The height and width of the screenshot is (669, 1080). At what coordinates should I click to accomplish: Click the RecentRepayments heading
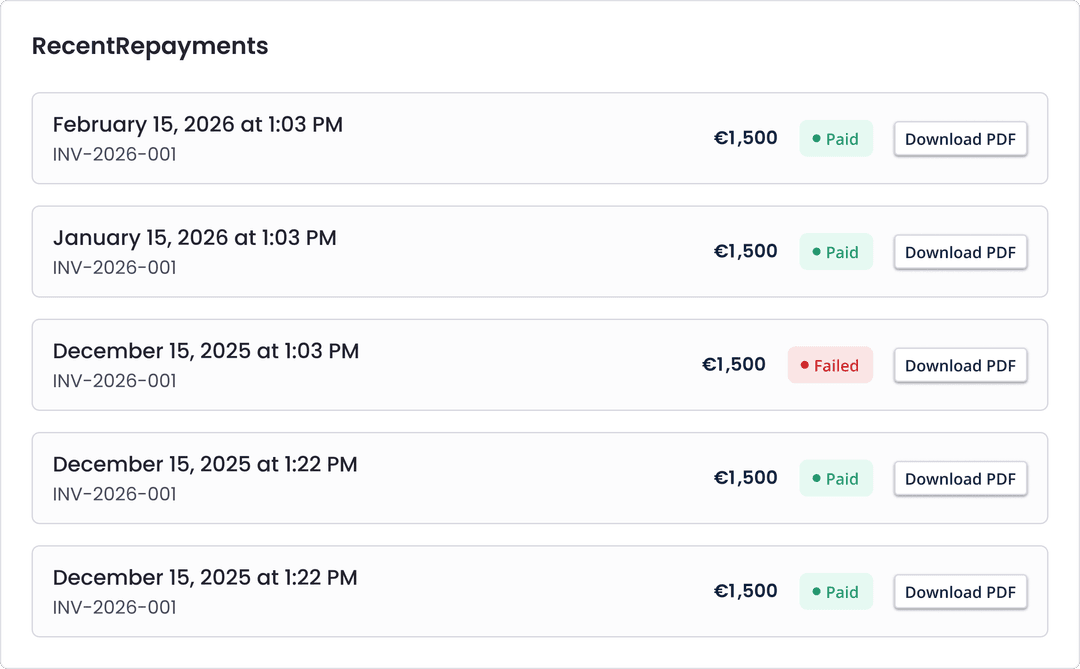tap(150, 46)
